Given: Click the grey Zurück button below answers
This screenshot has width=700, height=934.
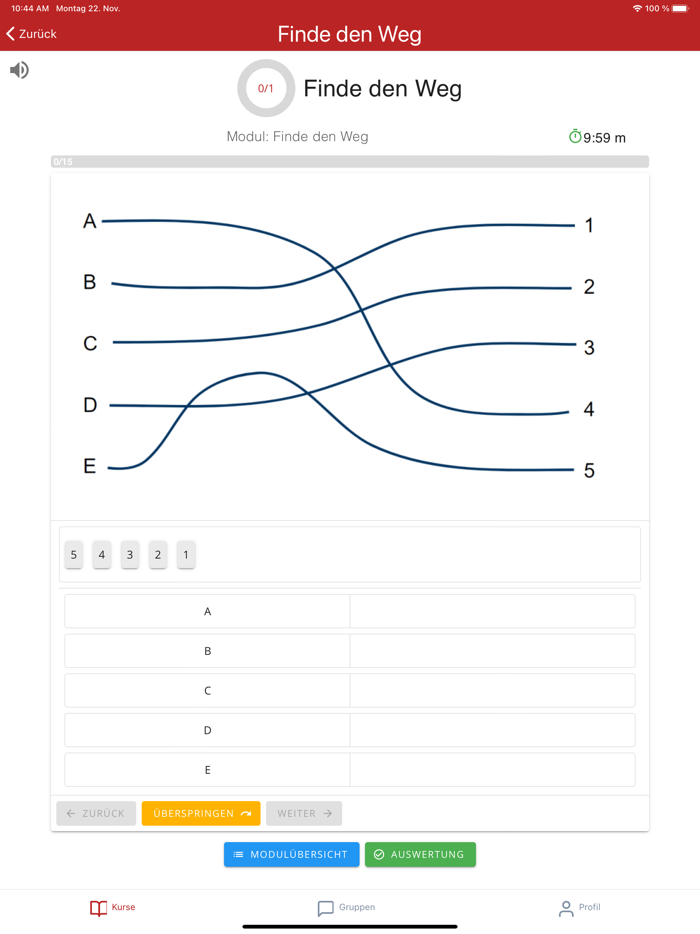Looking at the screenshot, I should (96, 814).
